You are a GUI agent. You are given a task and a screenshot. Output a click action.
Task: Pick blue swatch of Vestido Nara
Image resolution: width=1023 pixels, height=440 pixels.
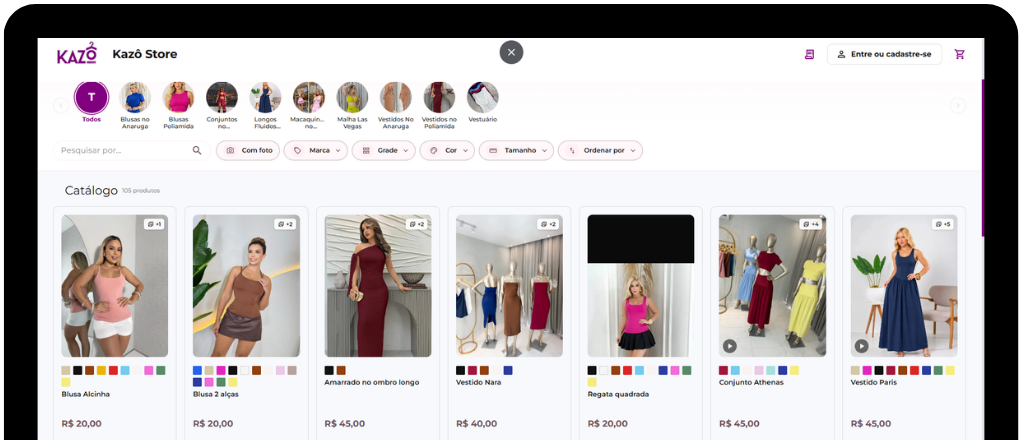pyautogui.click(x=508, y=370)
